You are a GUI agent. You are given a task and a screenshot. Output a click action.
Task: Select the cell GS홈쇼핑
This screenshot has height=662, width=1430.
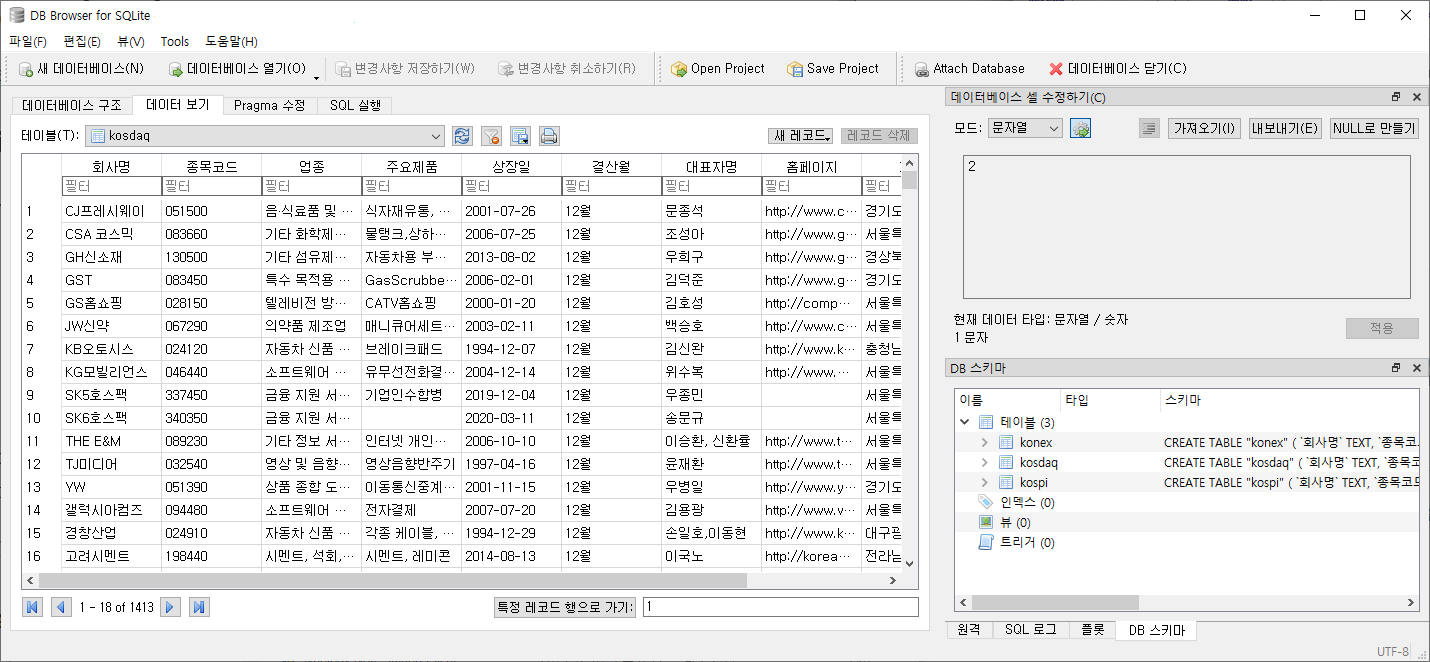click(111, 303)
